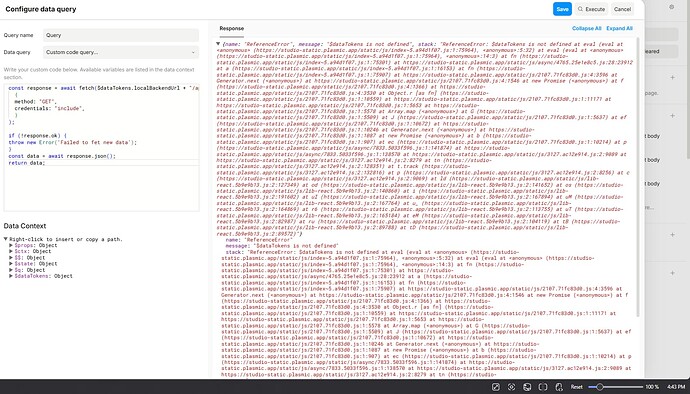Click the message: '$dataTokens is not defined' row
The image size is (690, 394).
coord(282,246)
